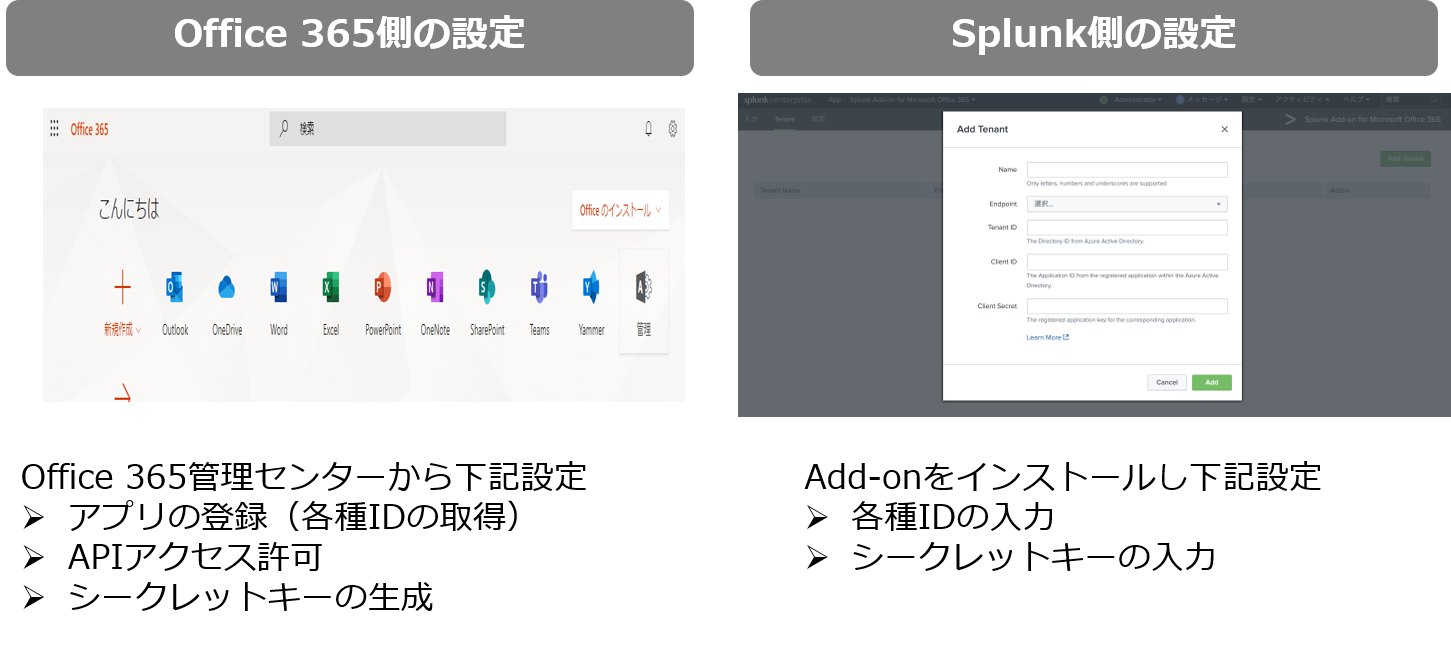Viewport: 1451px width, 671px height.
Task: Switch to the 設定 tab below Splunk logo
Action: [x=818, y=119]
